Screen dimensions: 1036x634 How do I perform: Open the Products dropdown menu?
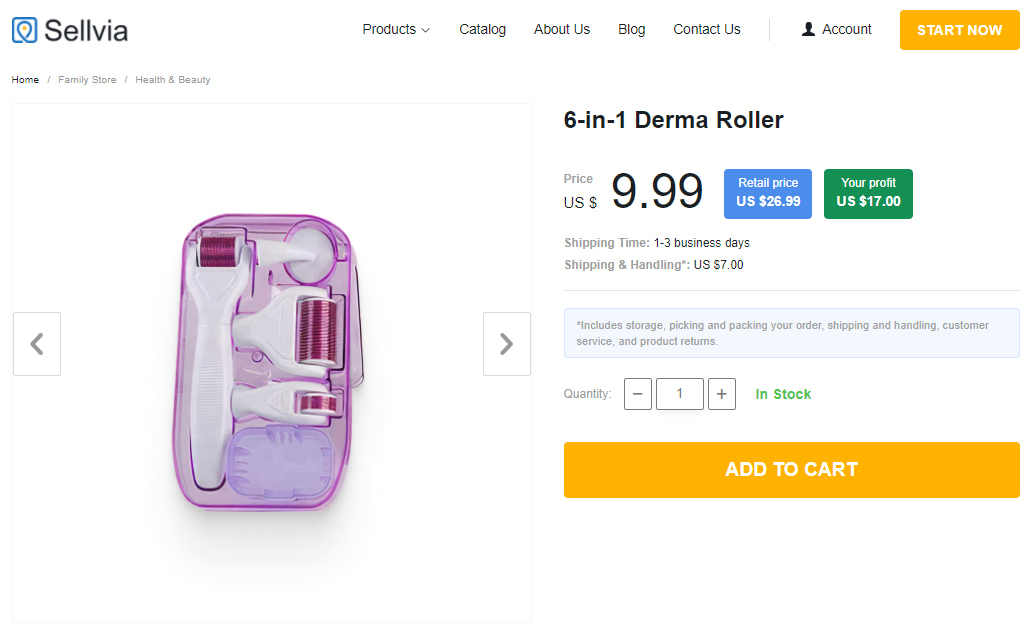point(389,29)
